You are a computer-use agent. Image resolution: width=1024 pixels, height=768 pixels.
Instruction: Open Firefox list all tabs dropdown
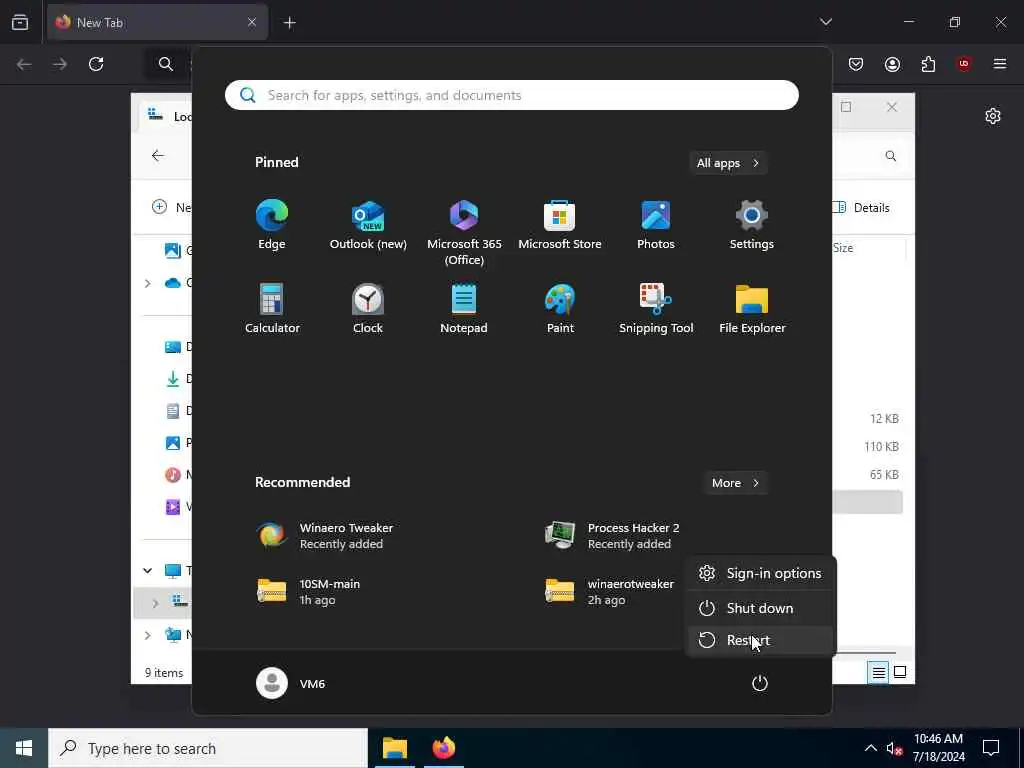826,22
